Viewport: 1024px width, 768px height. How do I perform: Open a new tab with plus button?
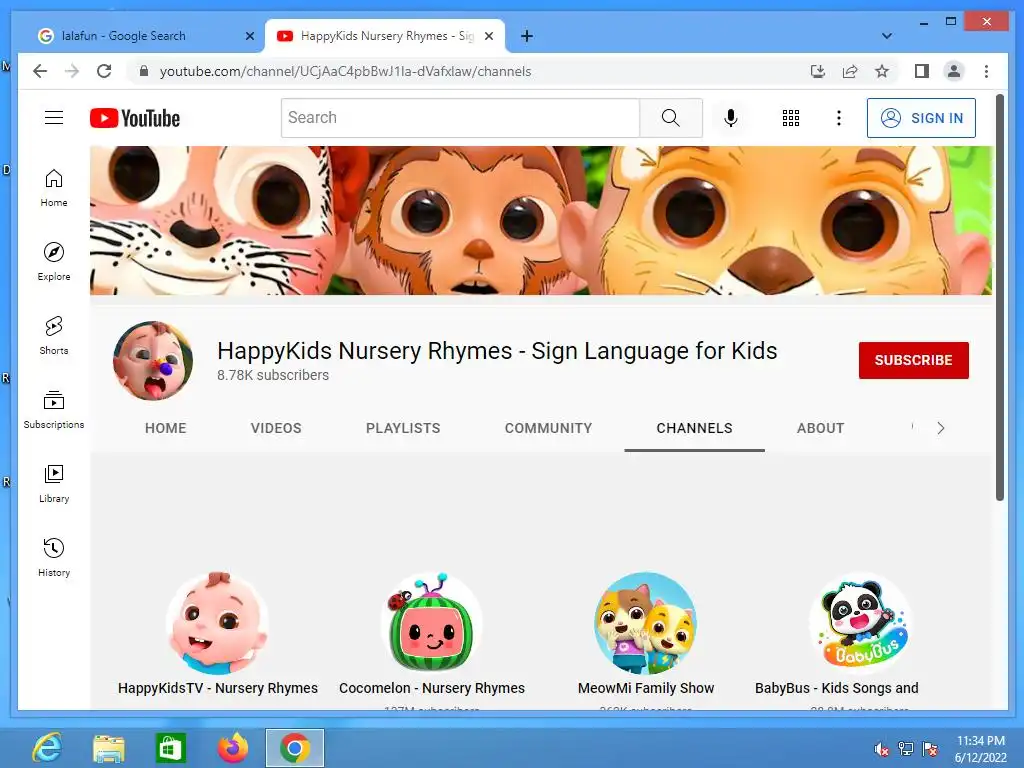527,36
